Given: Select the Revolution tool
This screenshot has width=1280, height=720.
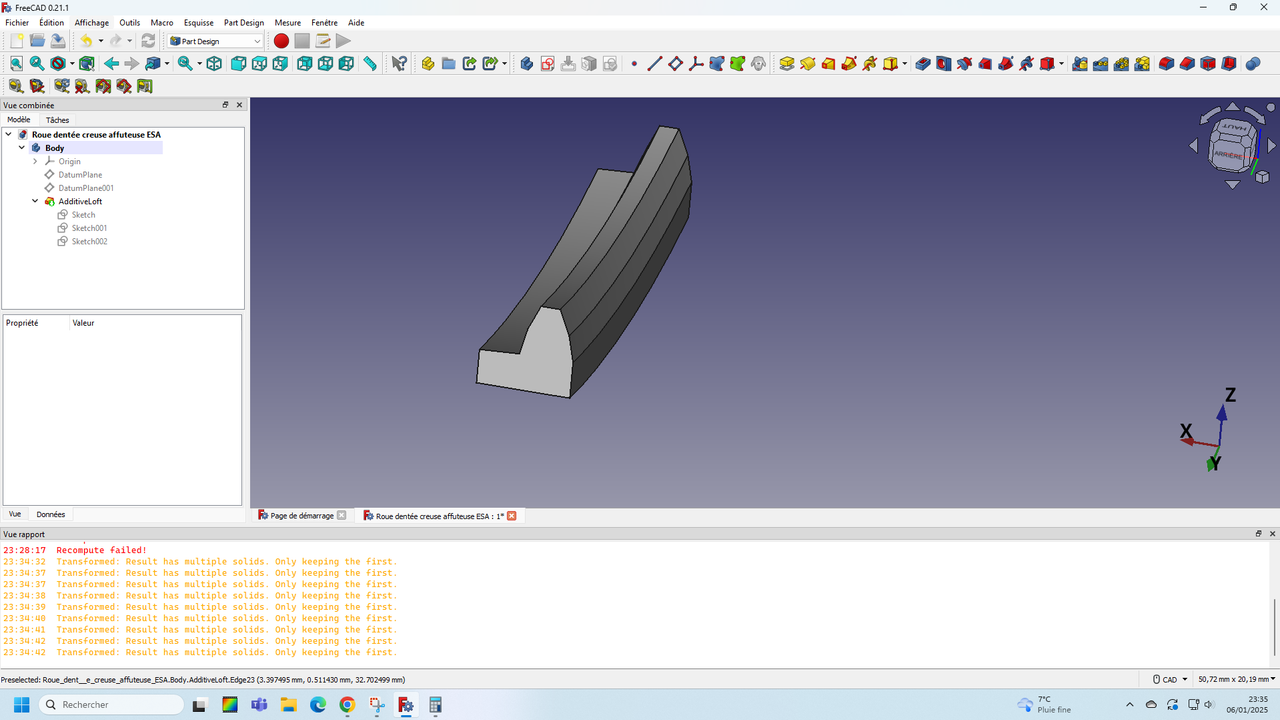Looking at the screenshot, I should pos(808,64).
